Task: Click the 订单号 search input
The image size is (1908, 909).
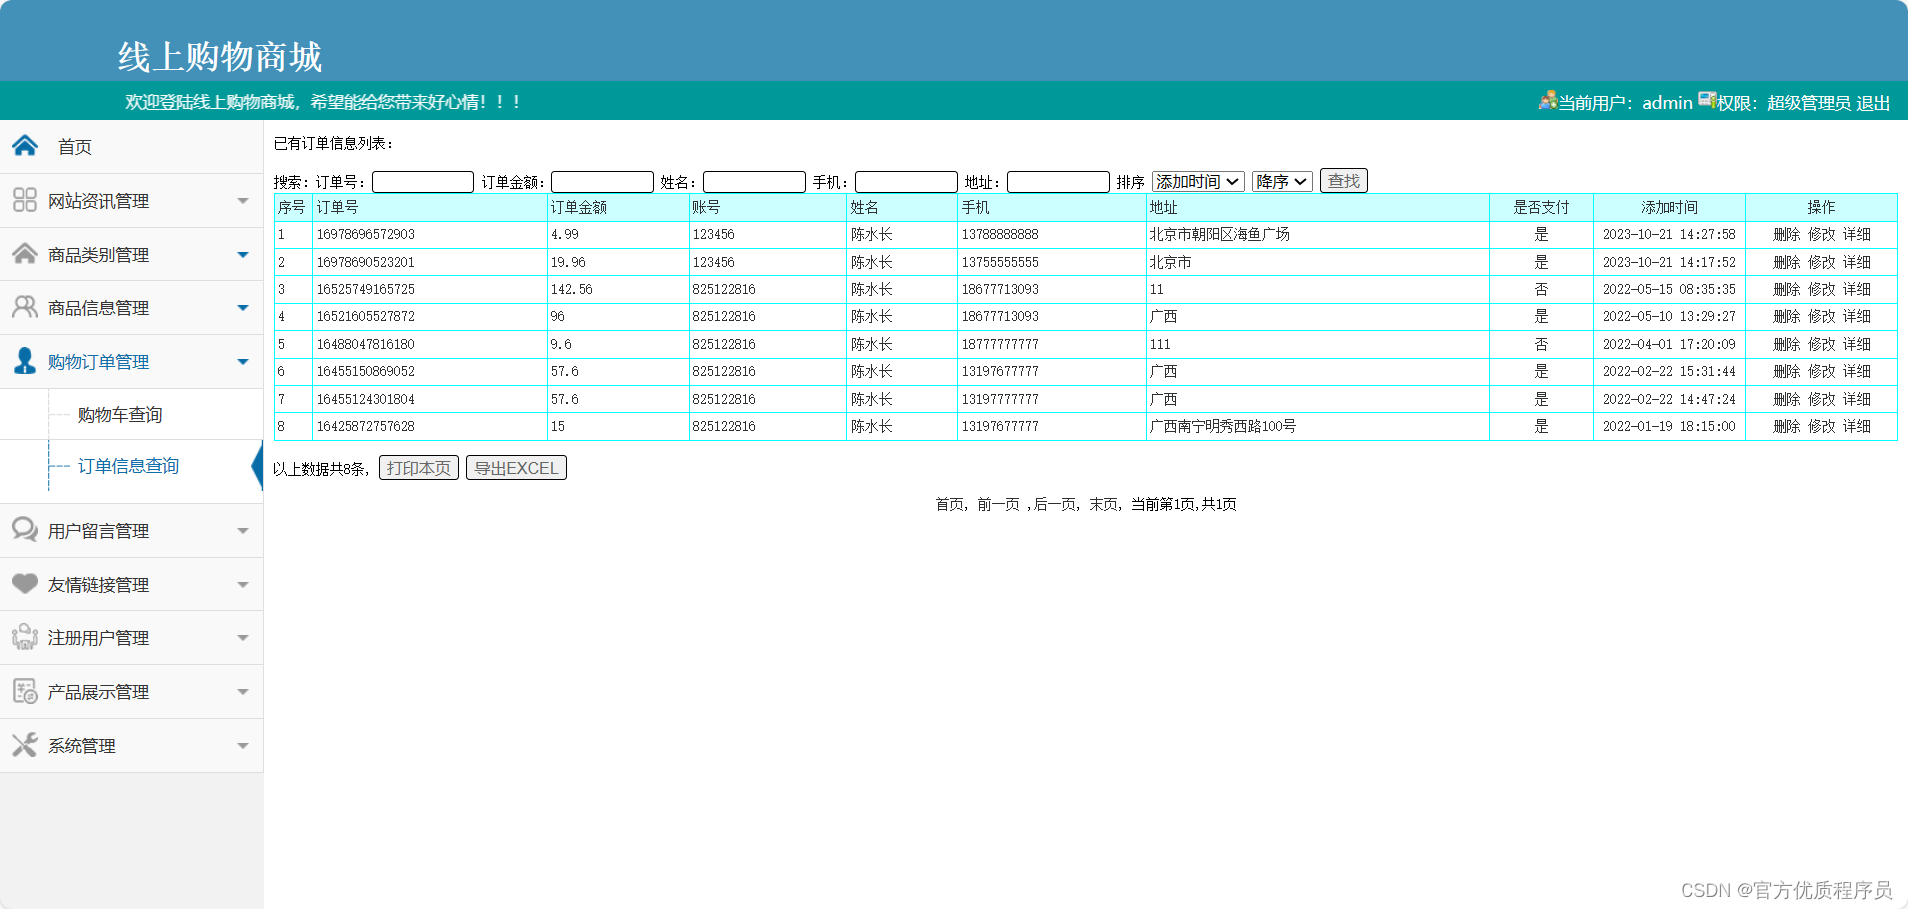Action: [x=423, y=182]
